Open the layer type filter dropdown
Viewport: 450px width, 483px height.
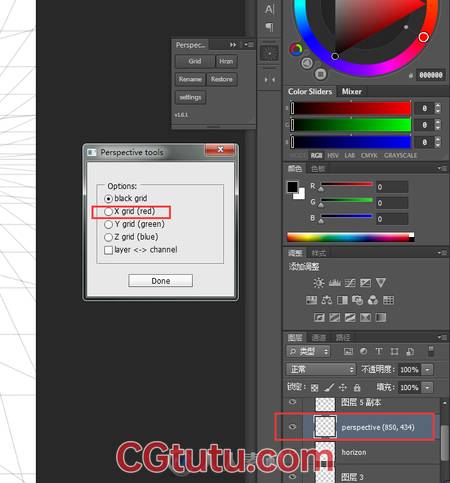[x=308, y=351]
